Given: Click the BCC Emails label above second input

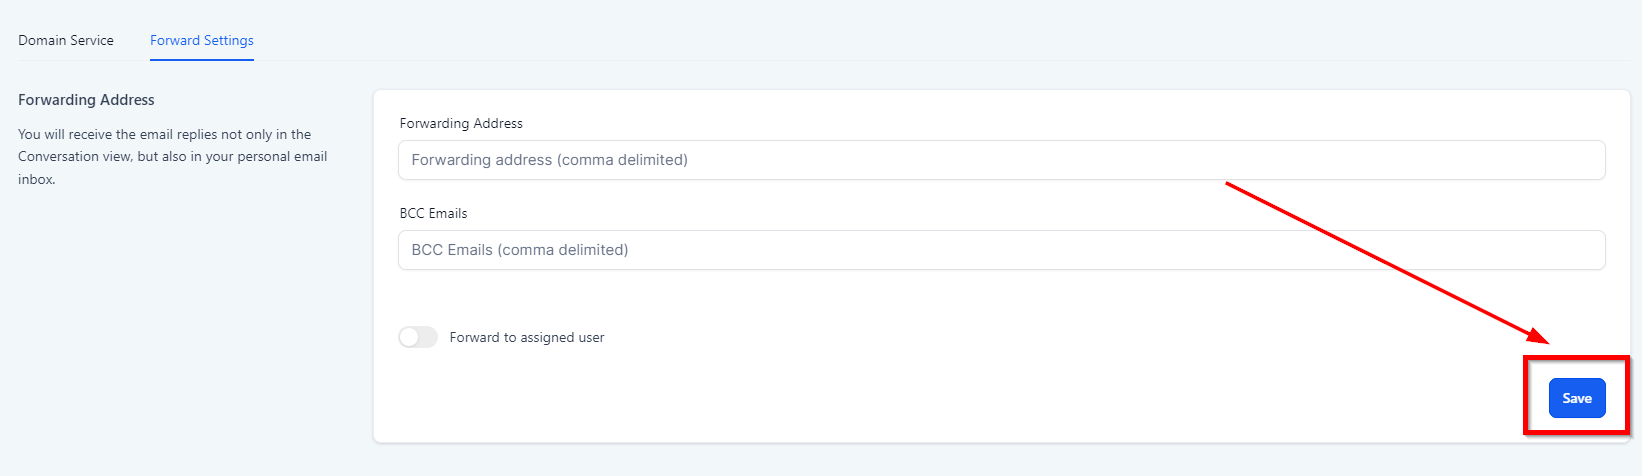Looking at the screenshot, I should tap(433, 214).
